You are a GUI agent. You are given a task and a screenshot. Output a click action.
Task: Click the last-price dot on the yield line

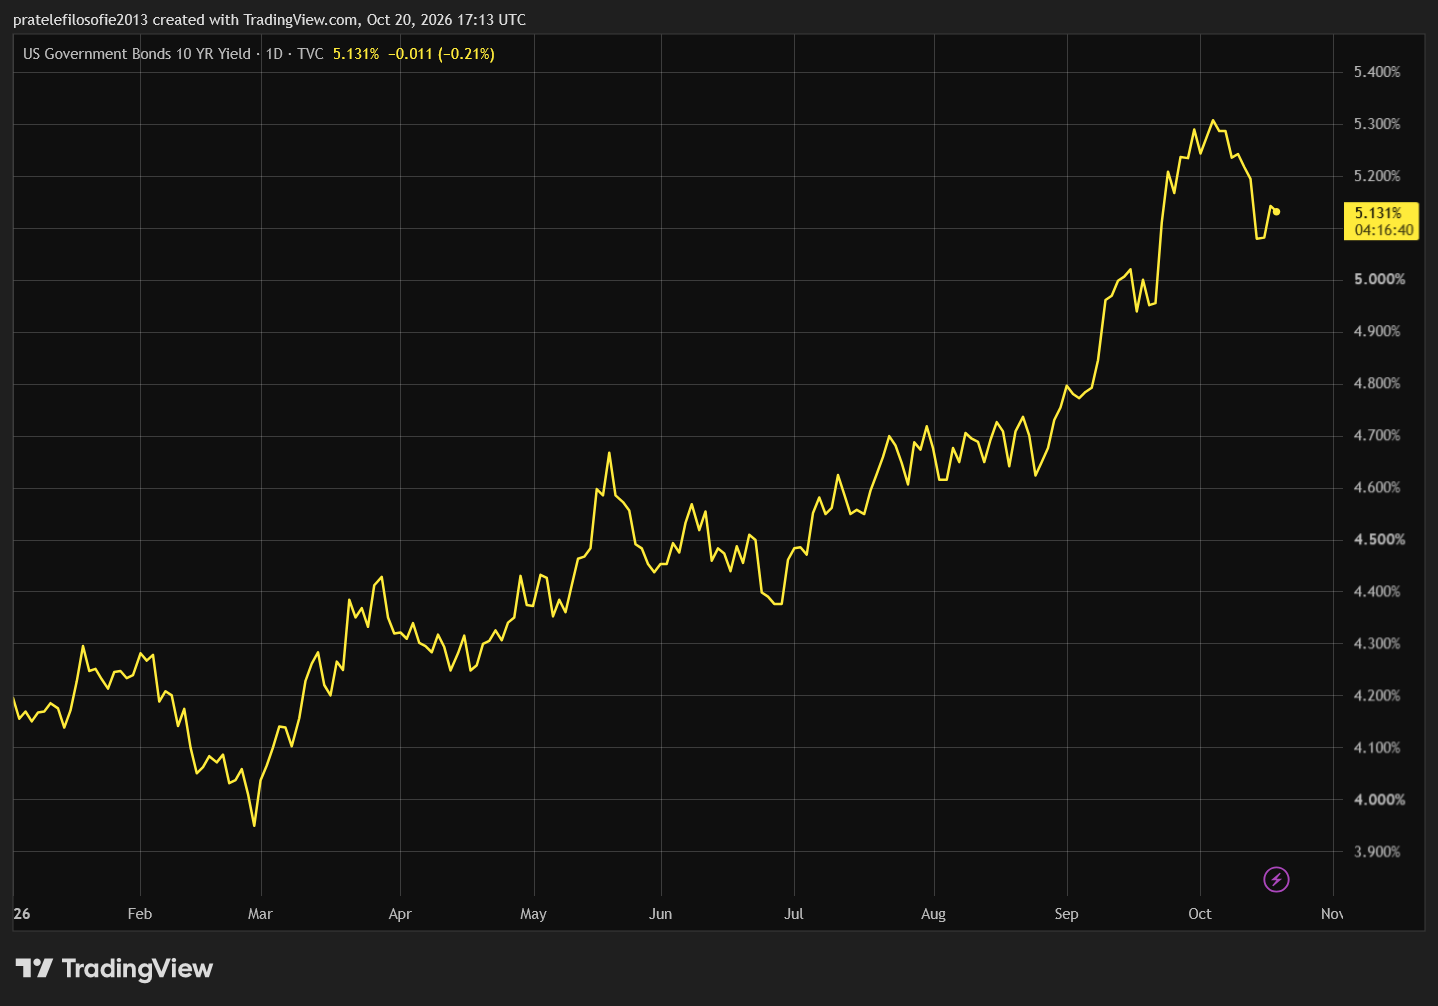[1276, 211]
